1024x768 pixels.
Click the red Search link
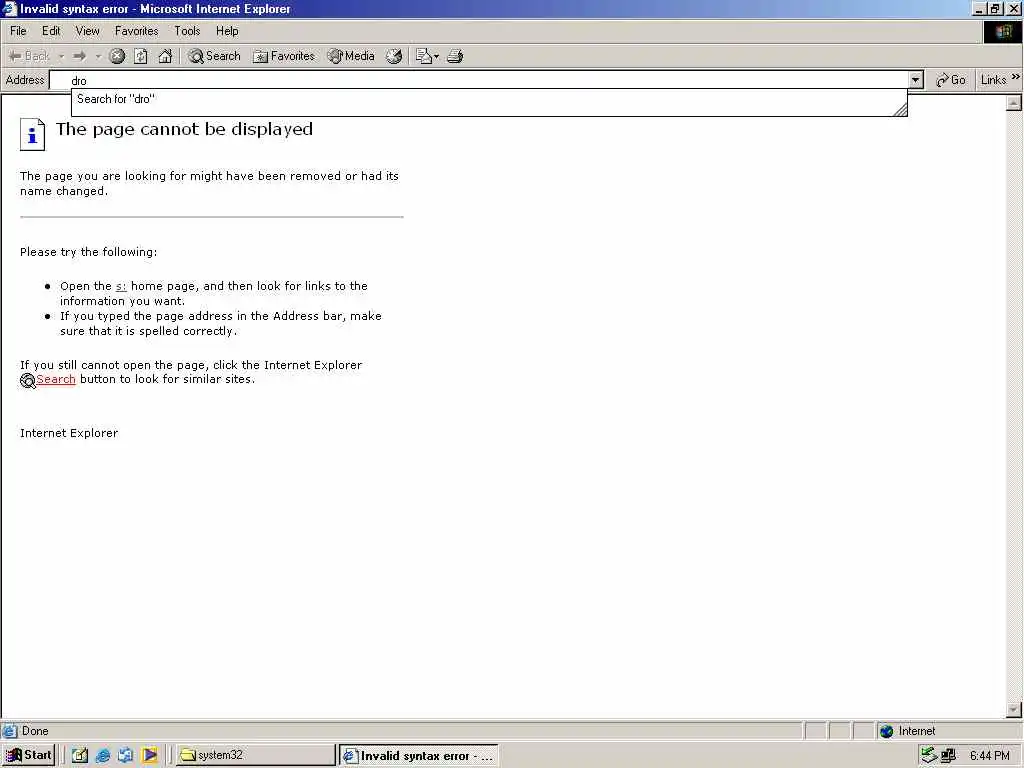click(x=56, y=379)
